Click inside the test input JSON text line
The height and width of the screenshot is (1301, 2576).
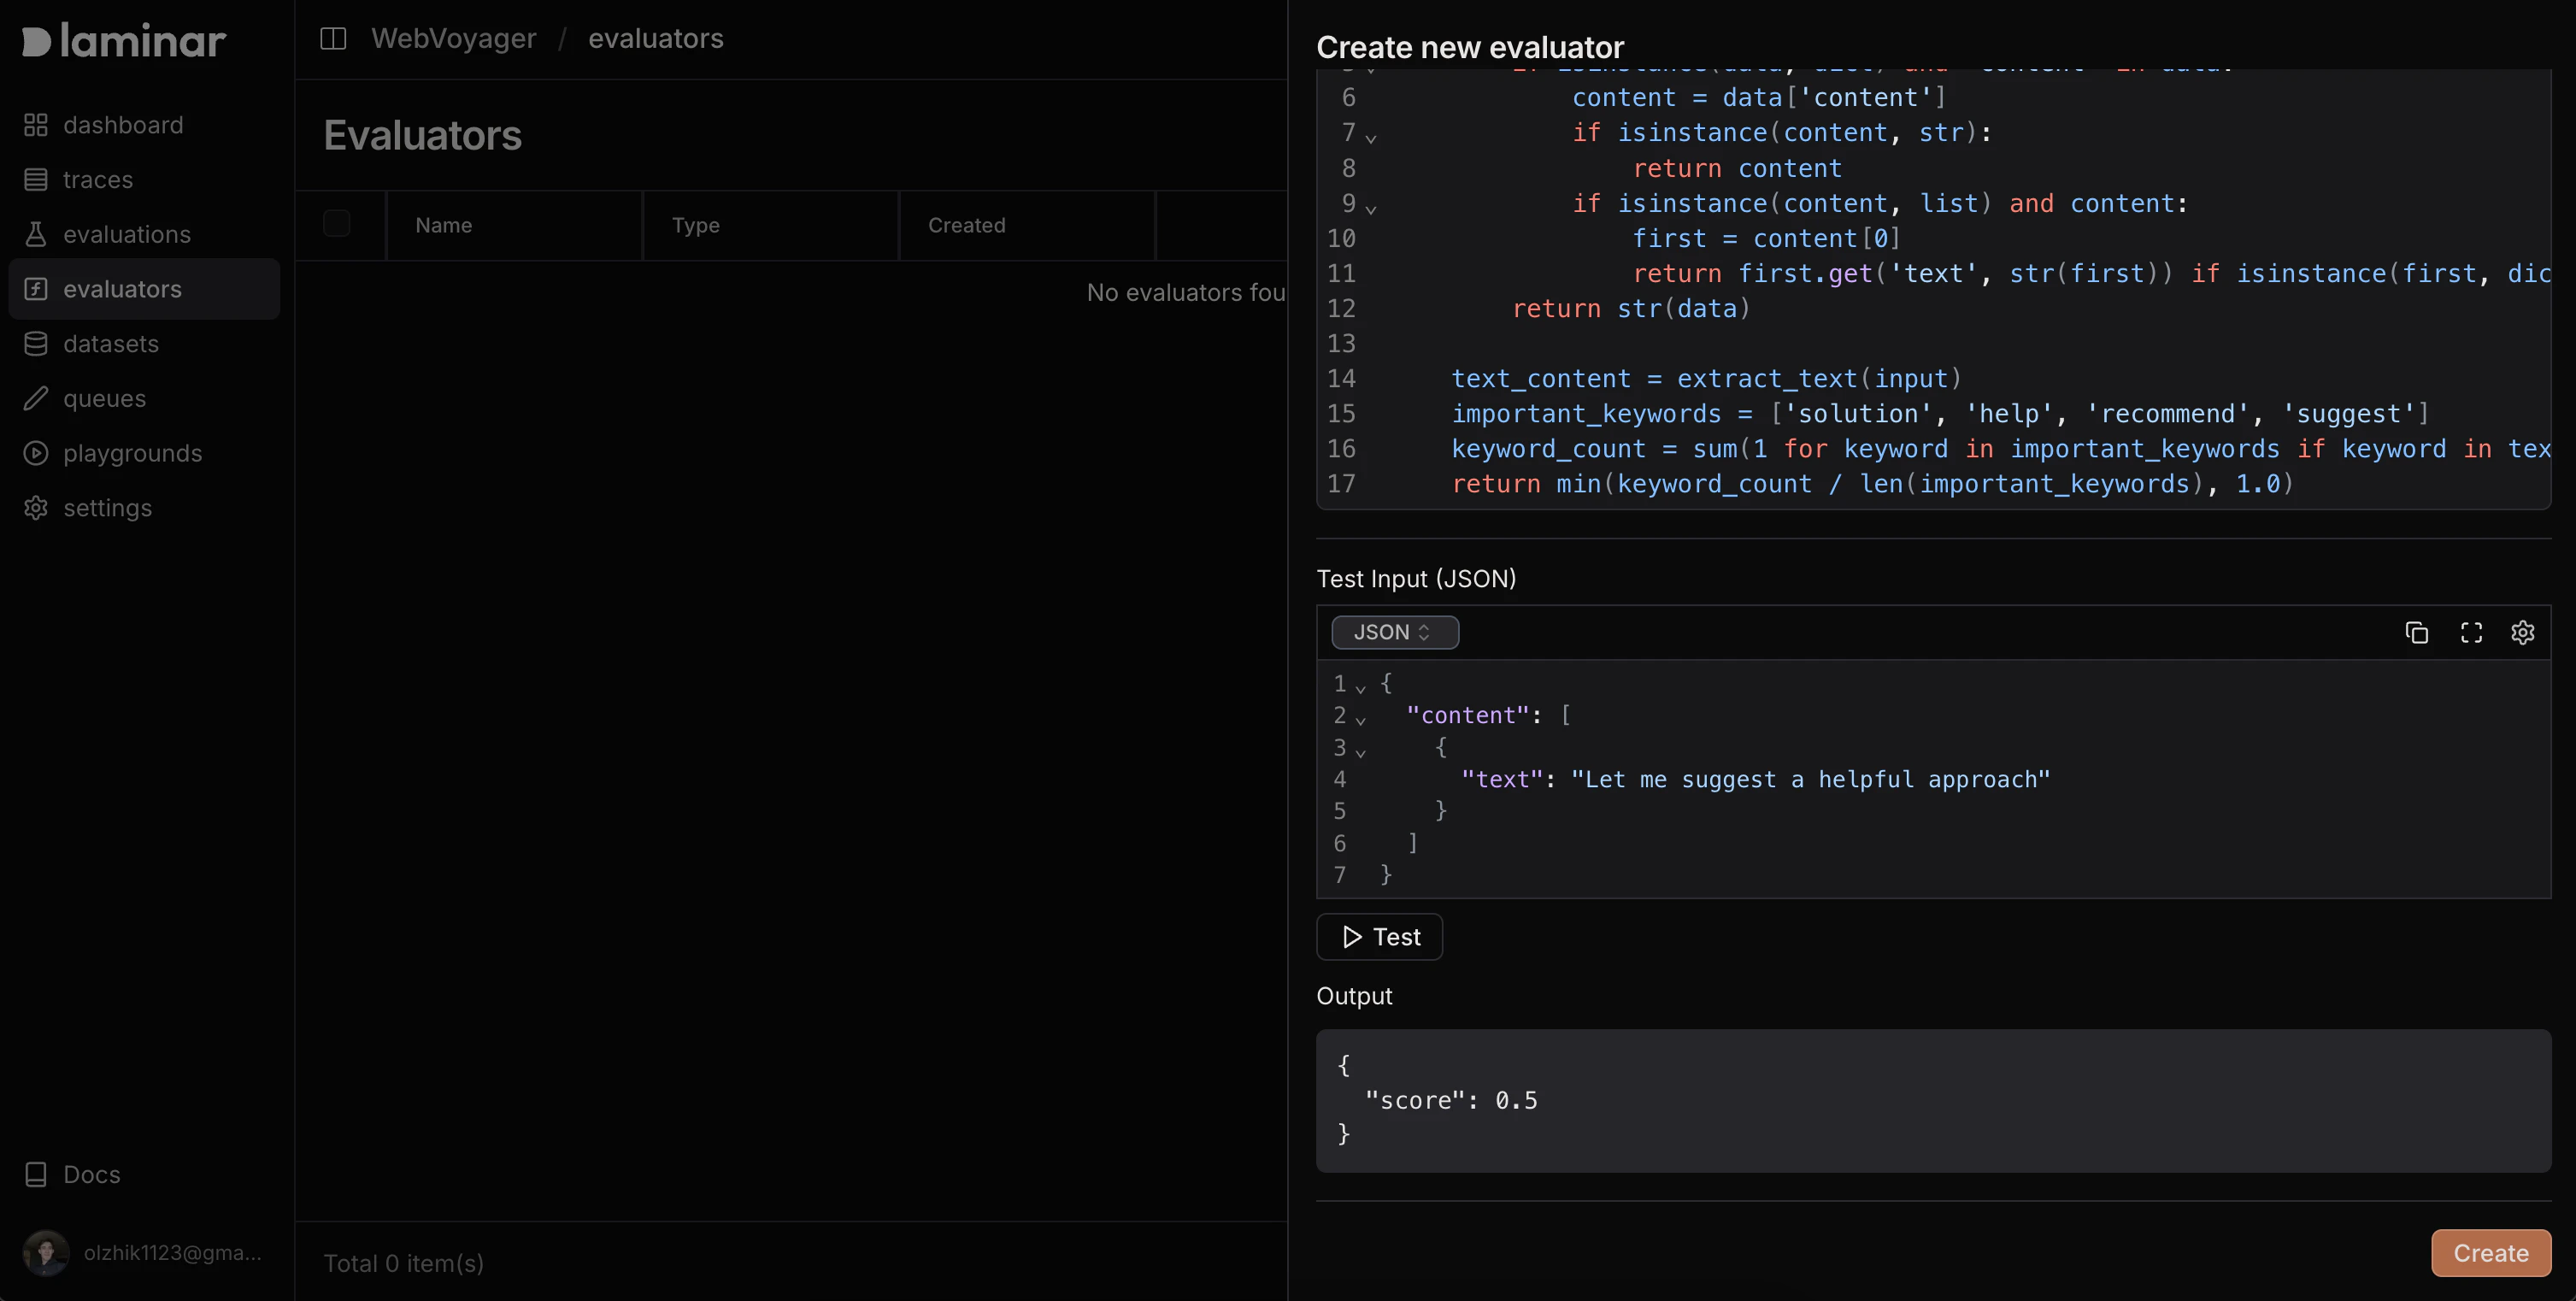tap(1810, 779)
